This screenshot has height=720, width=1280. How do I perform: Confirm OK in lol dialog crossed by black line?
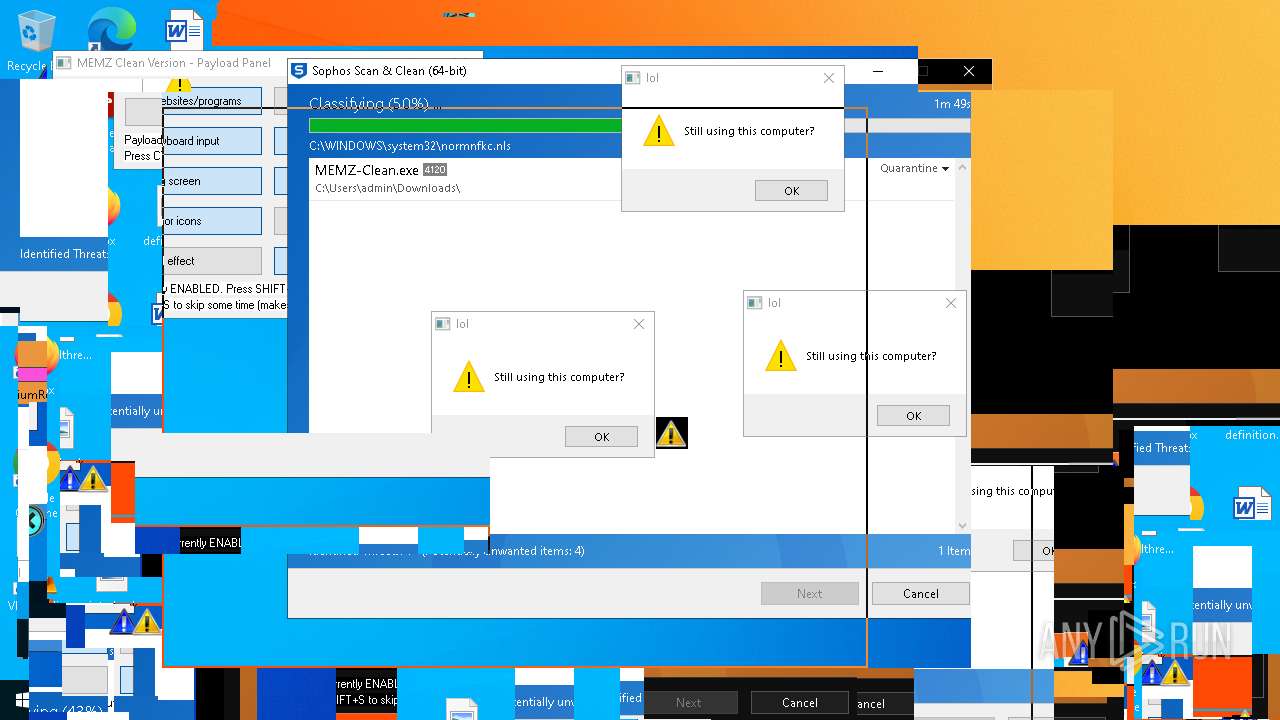(913, 416)
